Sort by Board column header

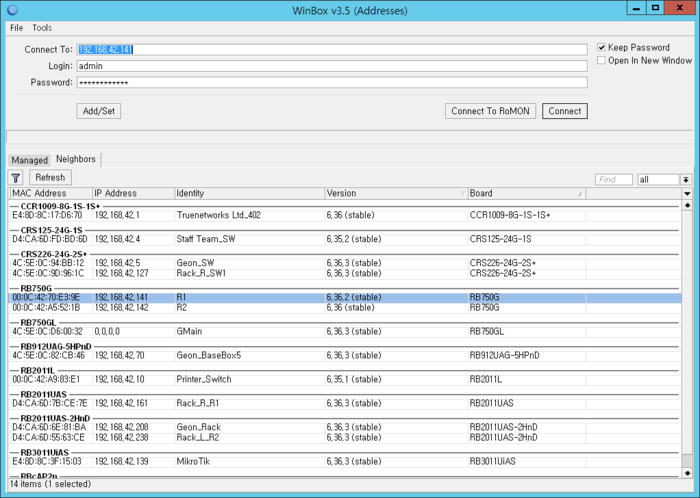[527, 194]
